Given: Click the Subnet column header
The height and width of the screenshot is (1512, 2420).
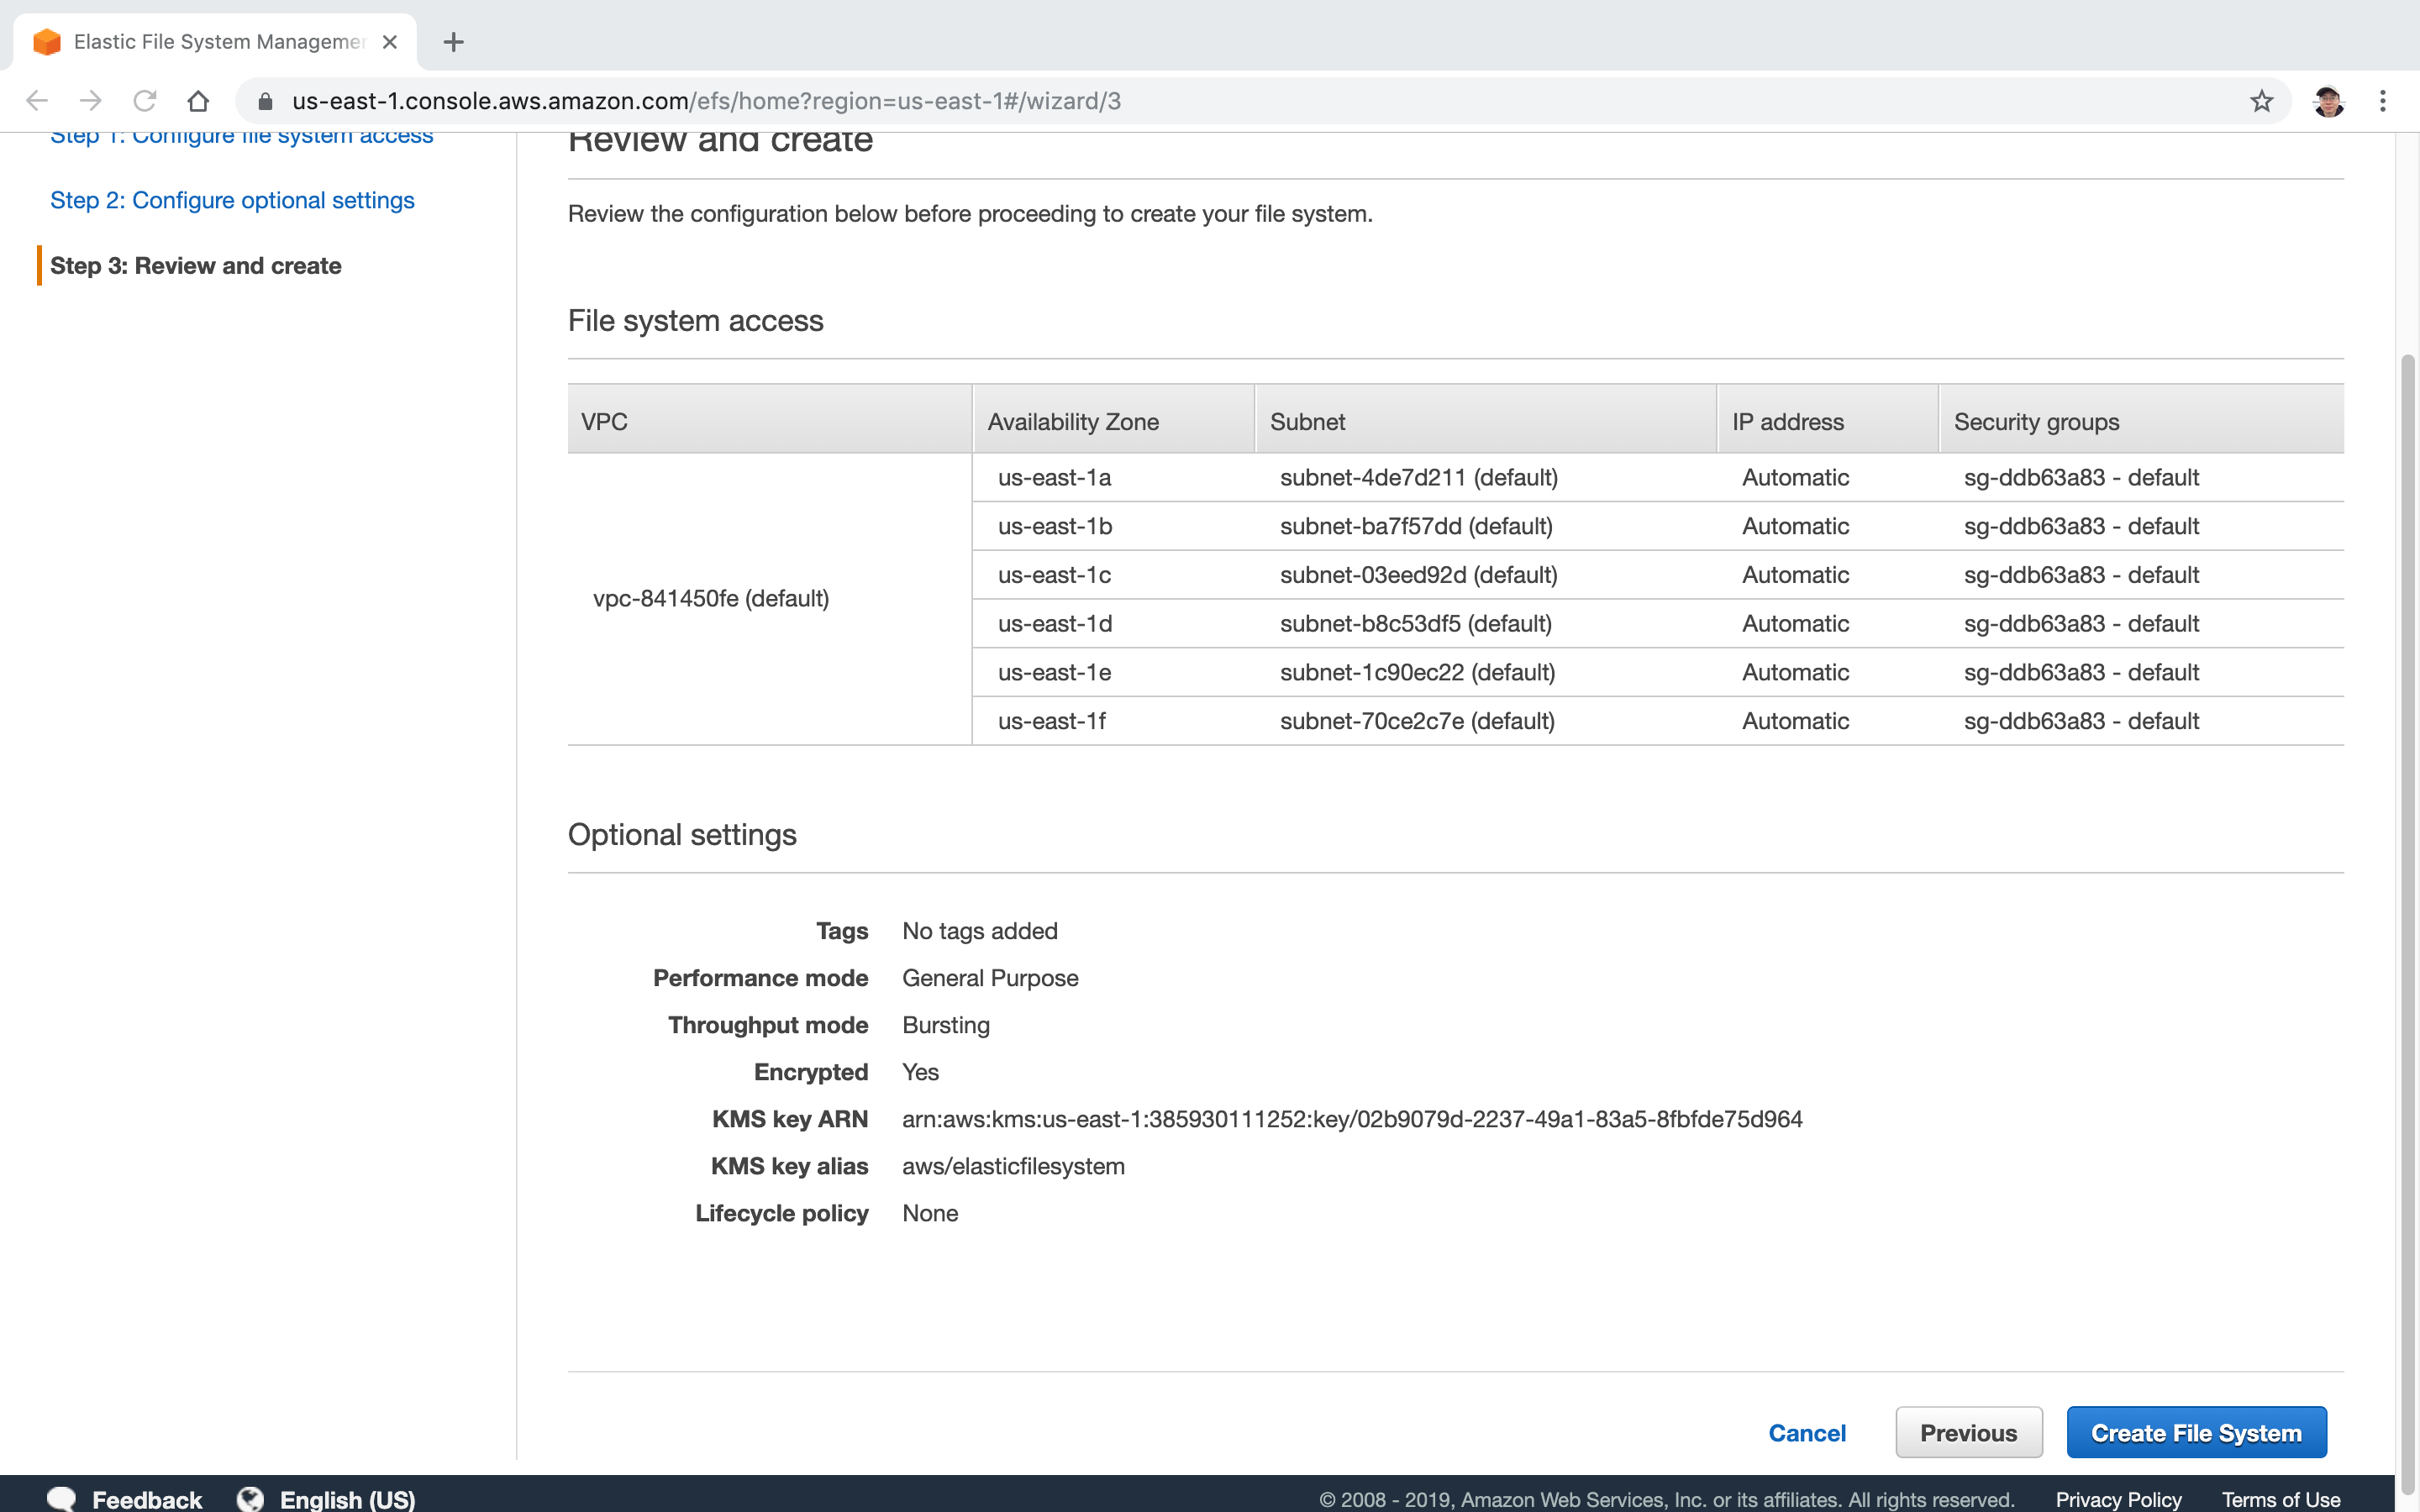Looking at the screenshot, I should pos(1485,420).
